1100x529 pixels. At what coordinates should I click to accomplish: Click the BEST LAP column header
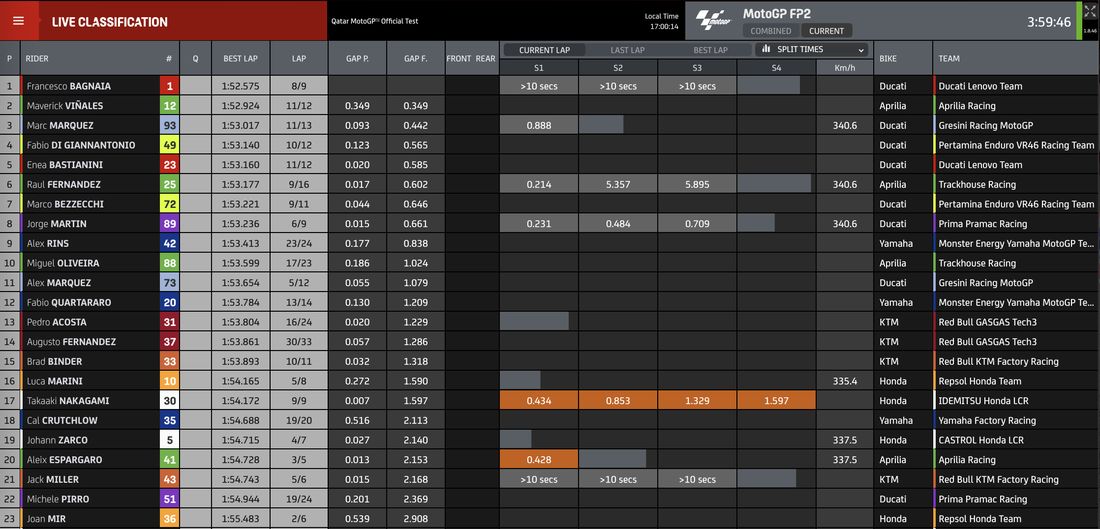point(241,59)
